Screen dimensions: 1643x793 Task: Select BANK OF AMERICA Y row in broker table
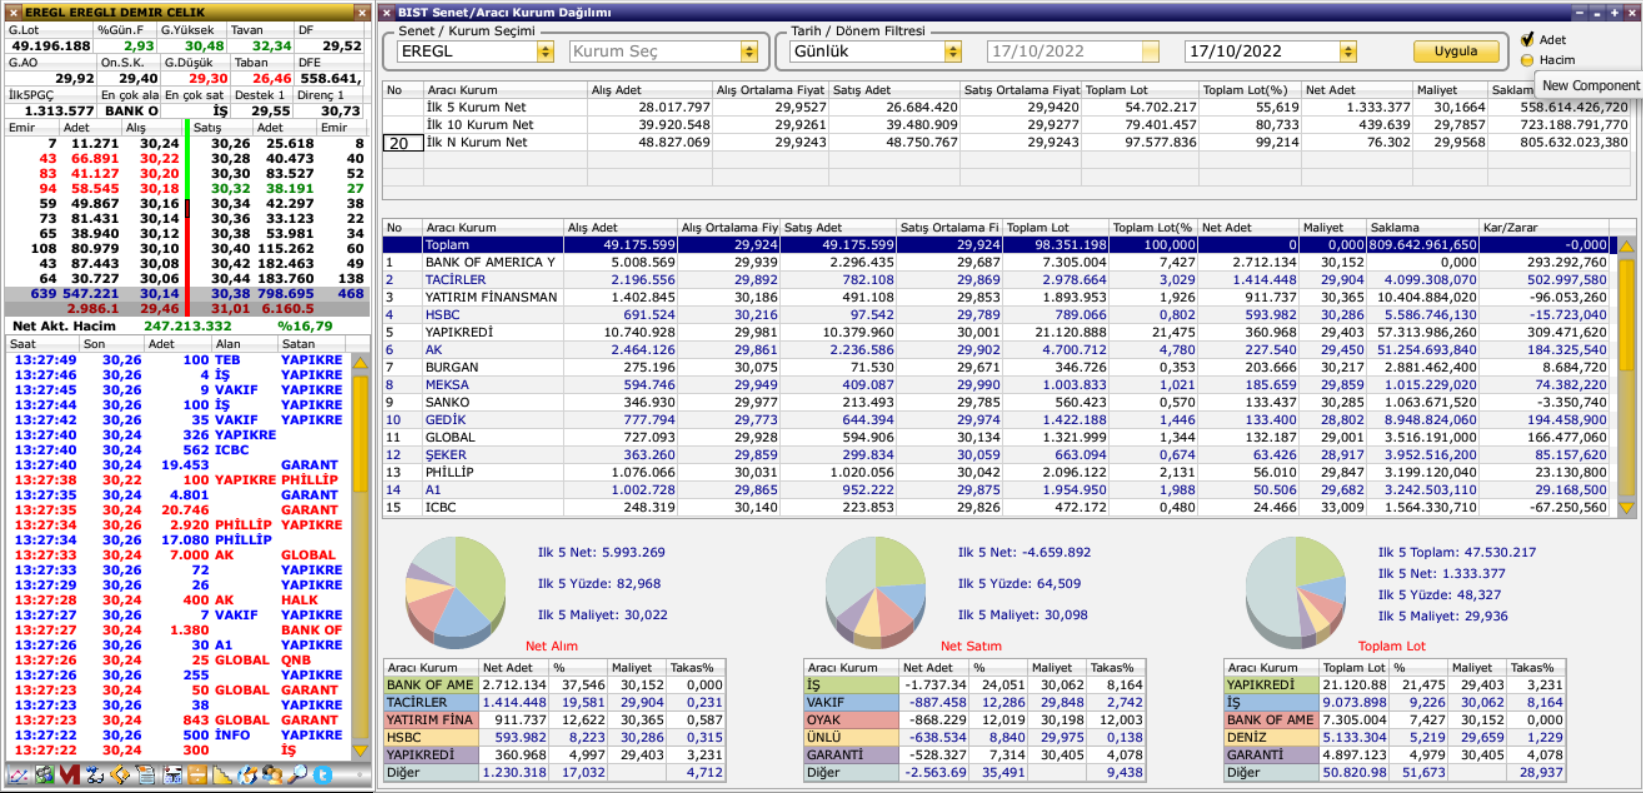997,262
